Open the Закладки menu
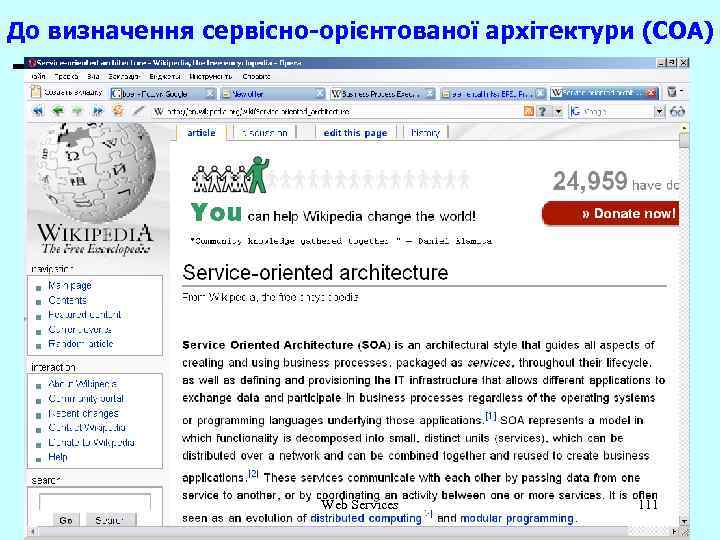The width and height of the screenshot is (720, 540). [x=124, y=77]
